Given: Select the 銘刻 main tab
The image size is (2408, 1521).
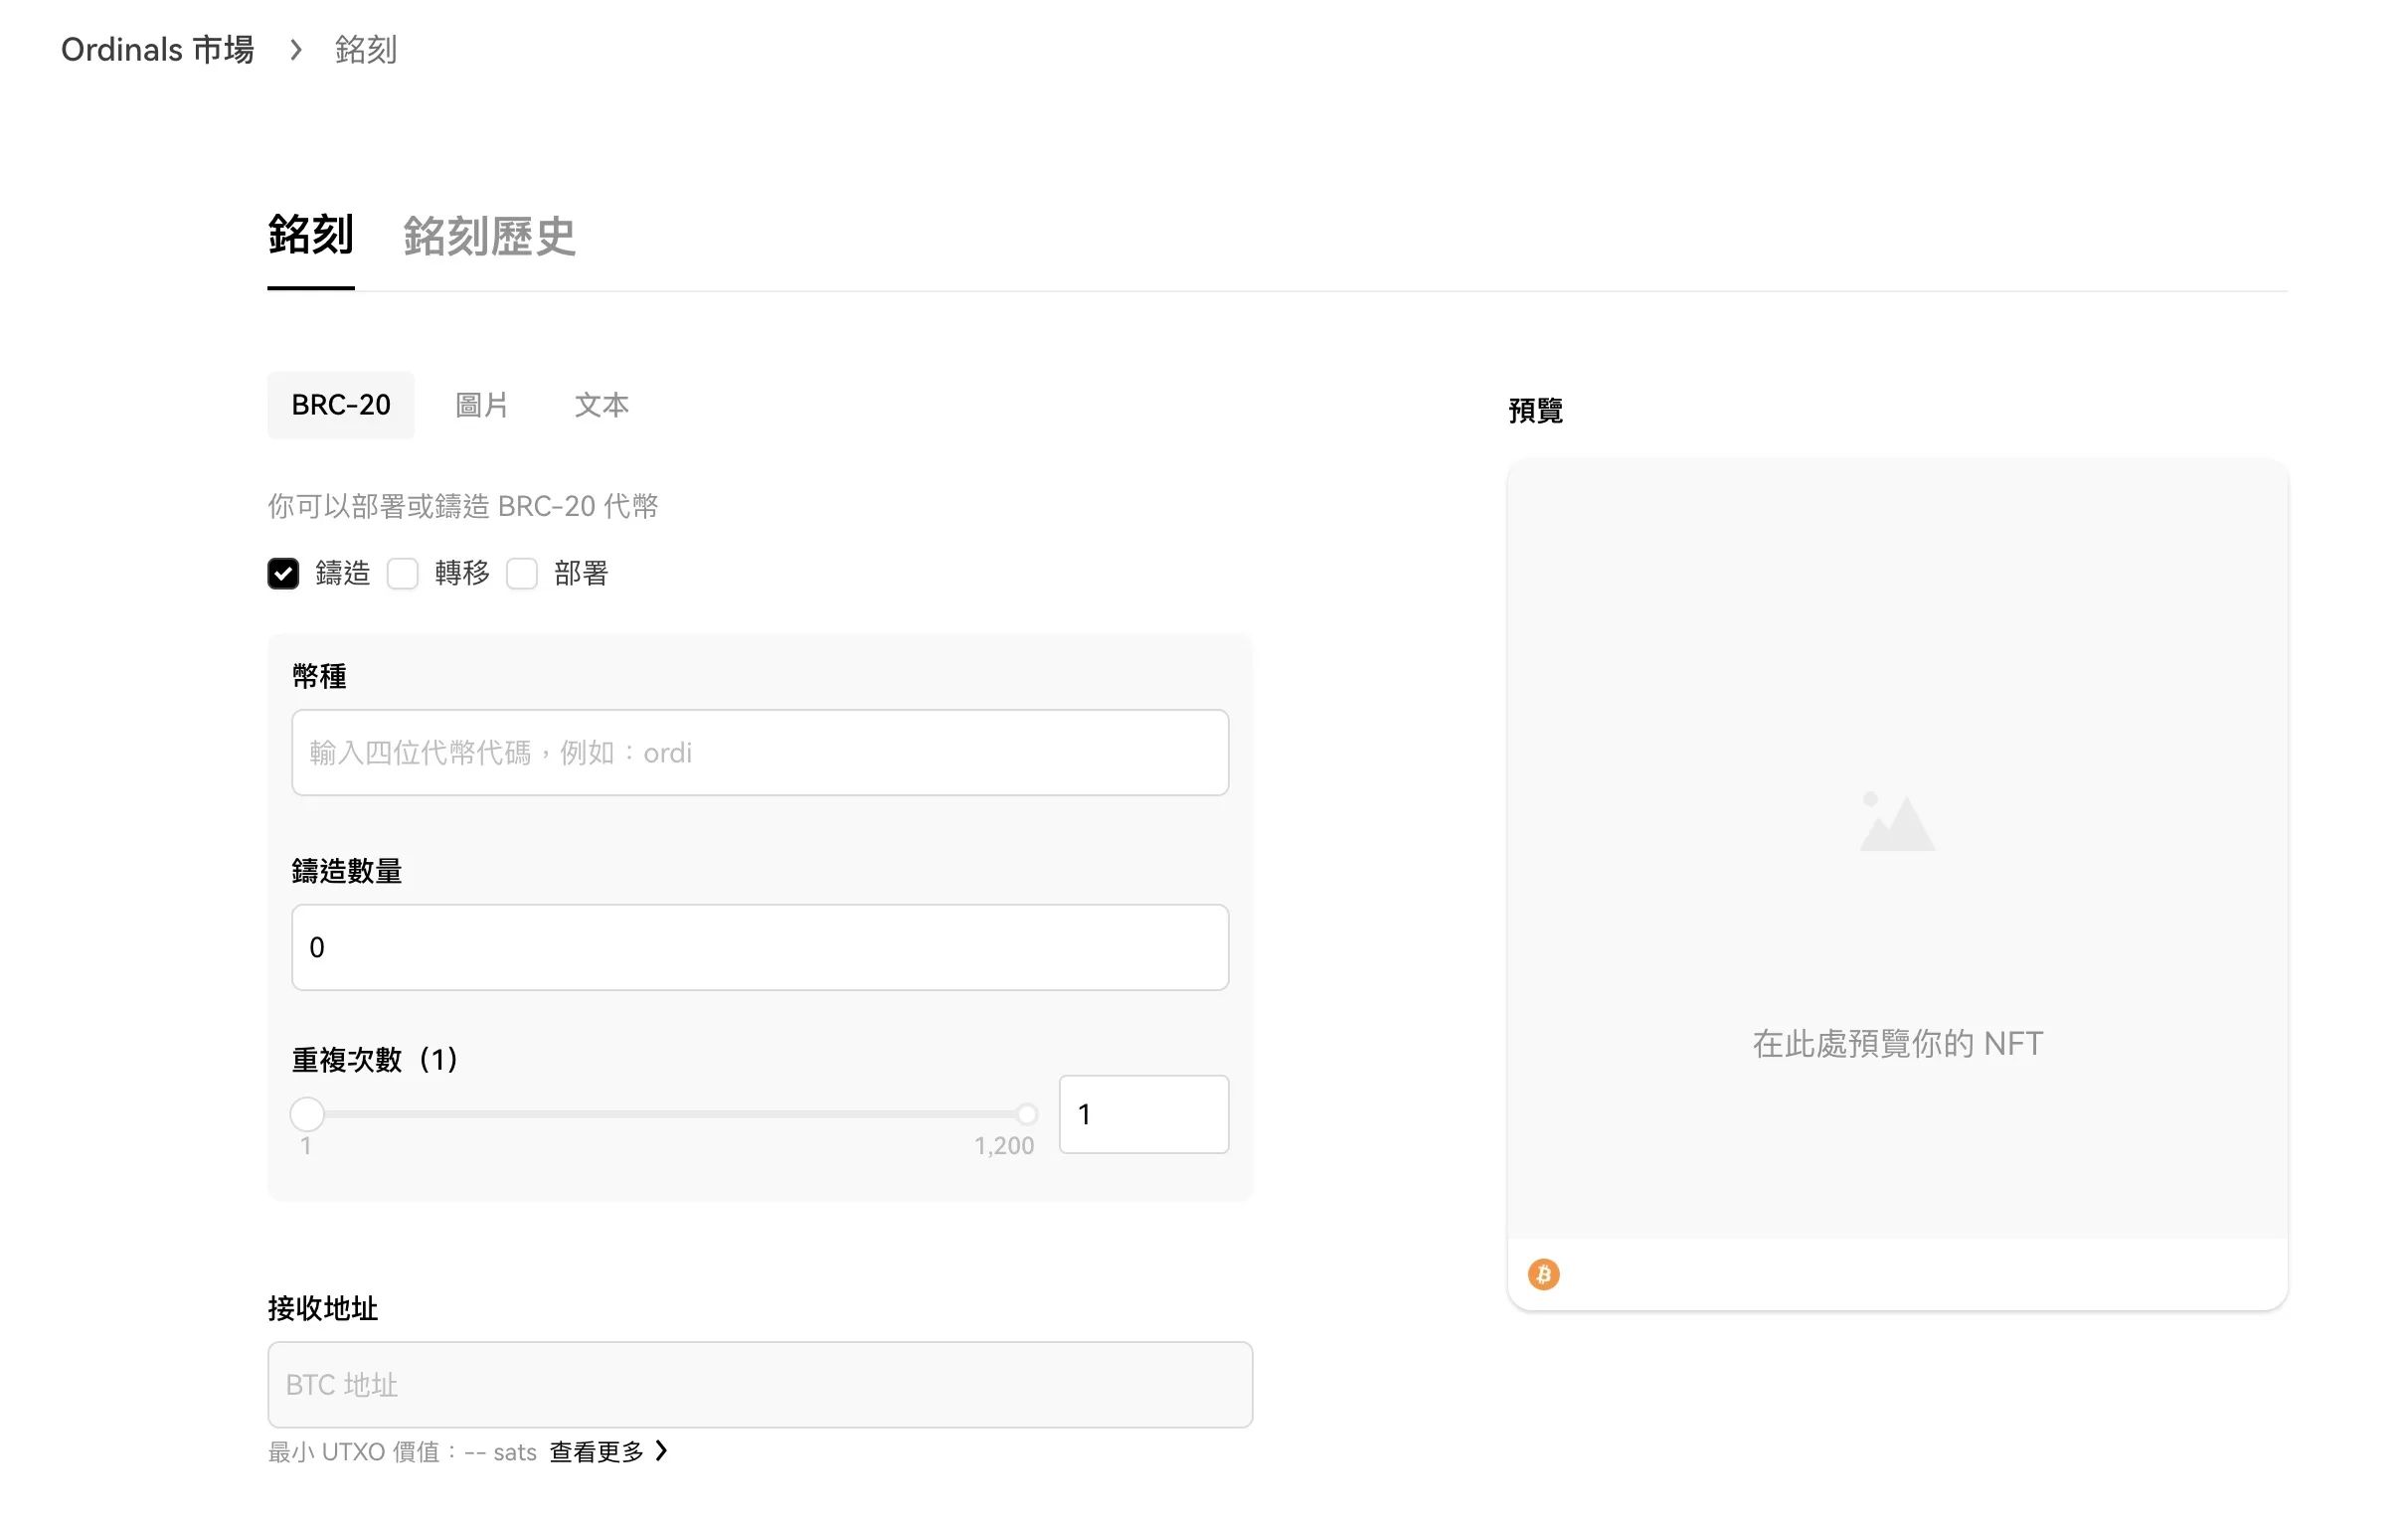Looking at the screenshot, I should click(x=310, y=235).
